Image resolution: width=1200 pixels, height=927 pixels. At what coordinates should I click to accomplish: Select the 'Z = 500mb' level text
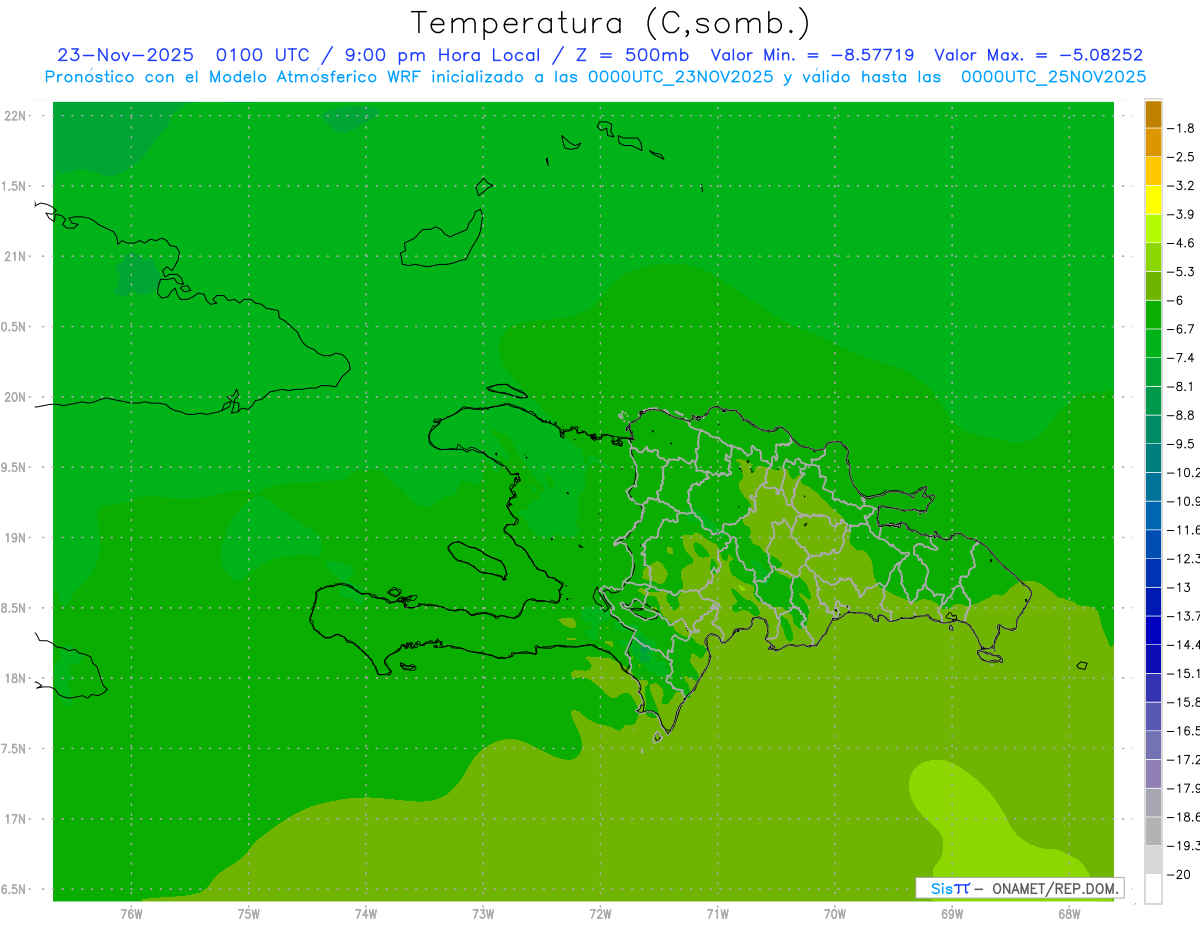click(631, 55)
